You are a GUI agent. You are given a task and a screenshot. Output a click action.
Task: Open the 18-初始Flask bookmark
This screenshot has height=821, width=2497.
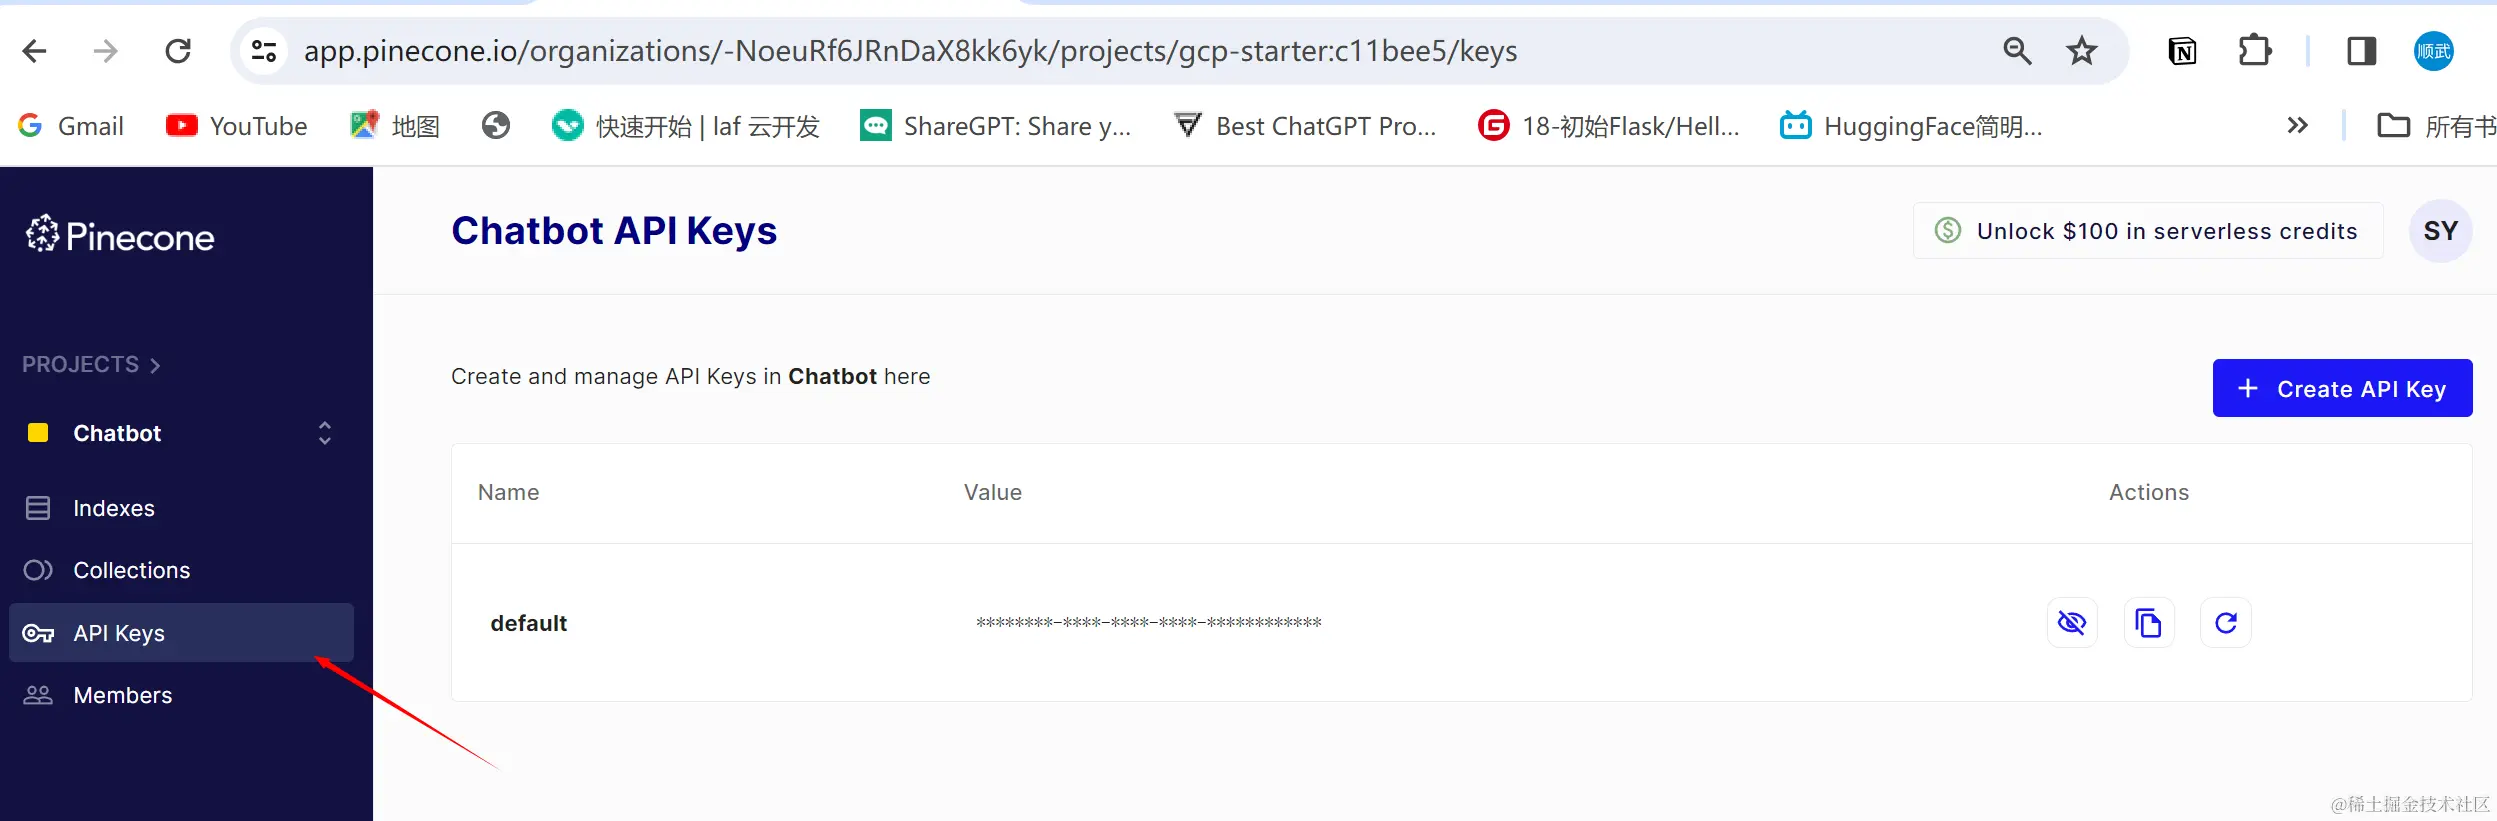(1609, 126)
